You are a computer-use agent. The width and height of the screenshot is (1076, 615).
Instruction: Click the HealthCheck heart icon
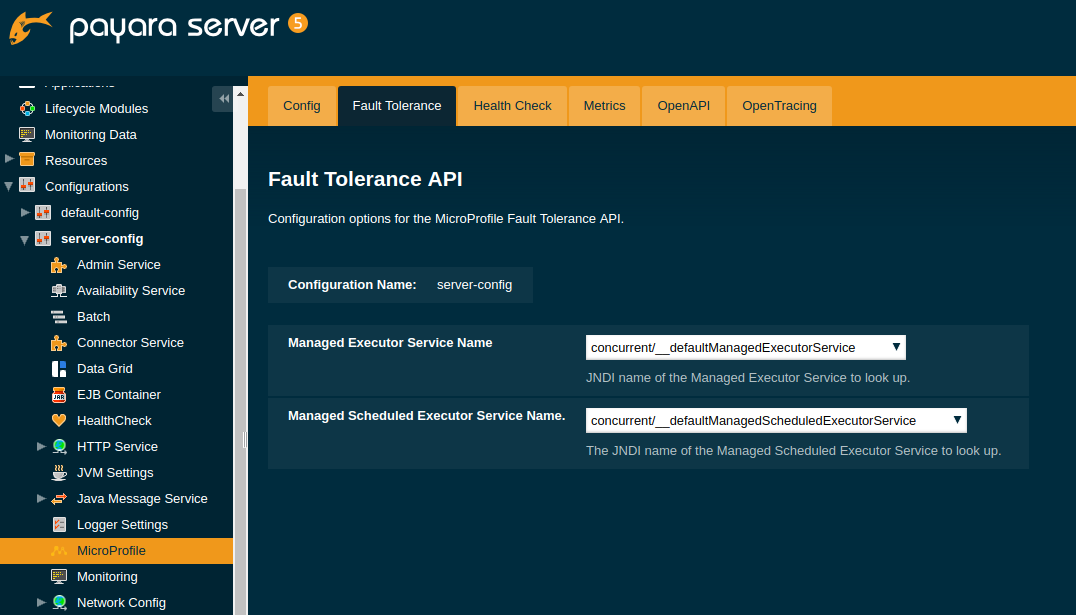59,420
